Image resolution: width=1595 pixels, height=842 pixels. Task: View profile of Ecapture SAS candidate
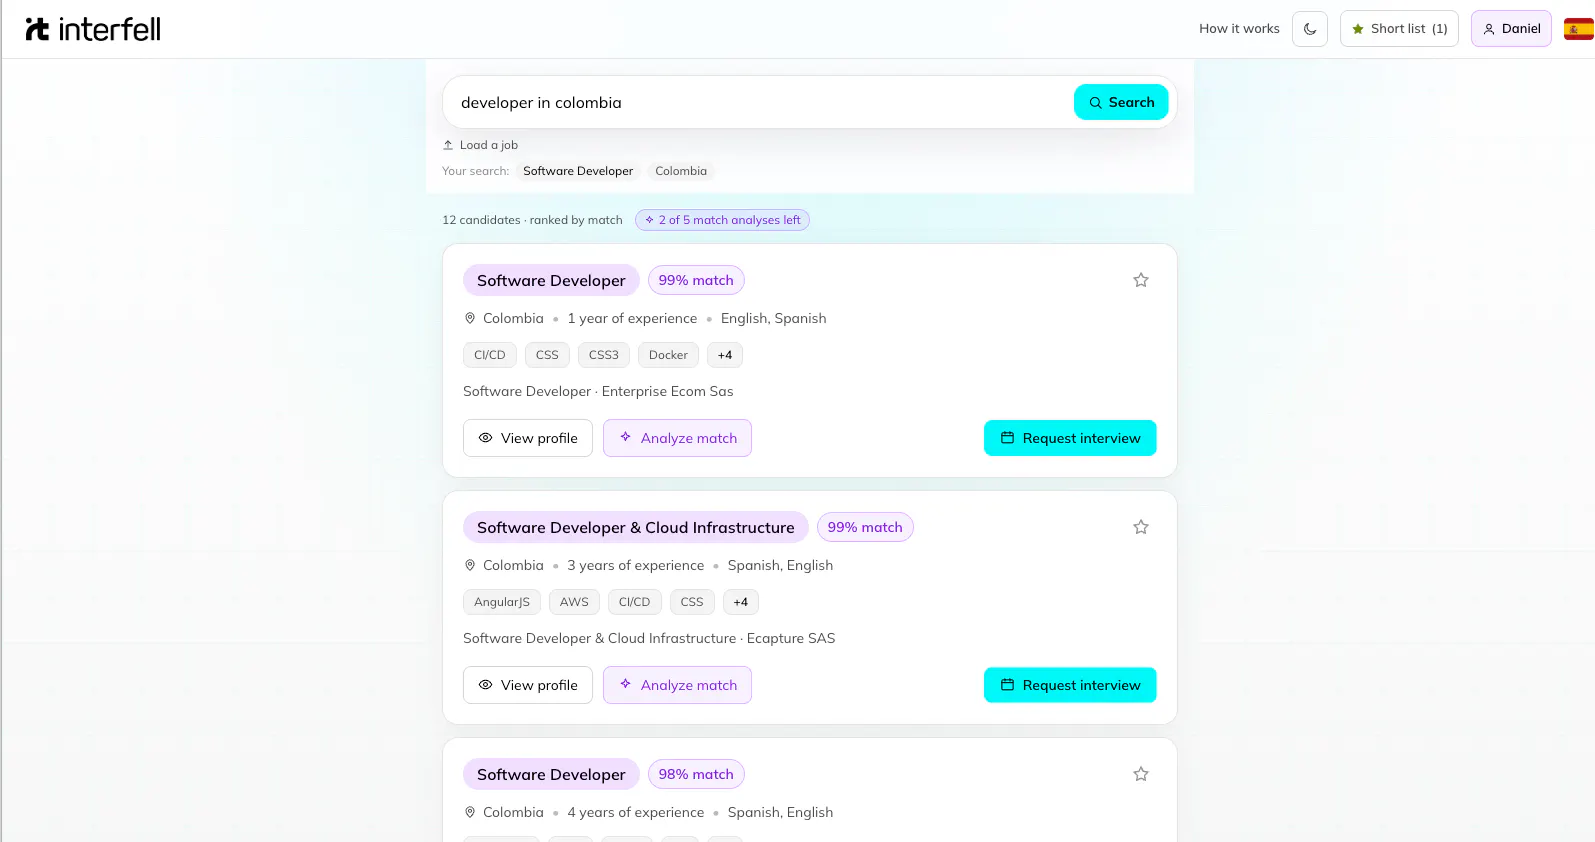point(528,685)
